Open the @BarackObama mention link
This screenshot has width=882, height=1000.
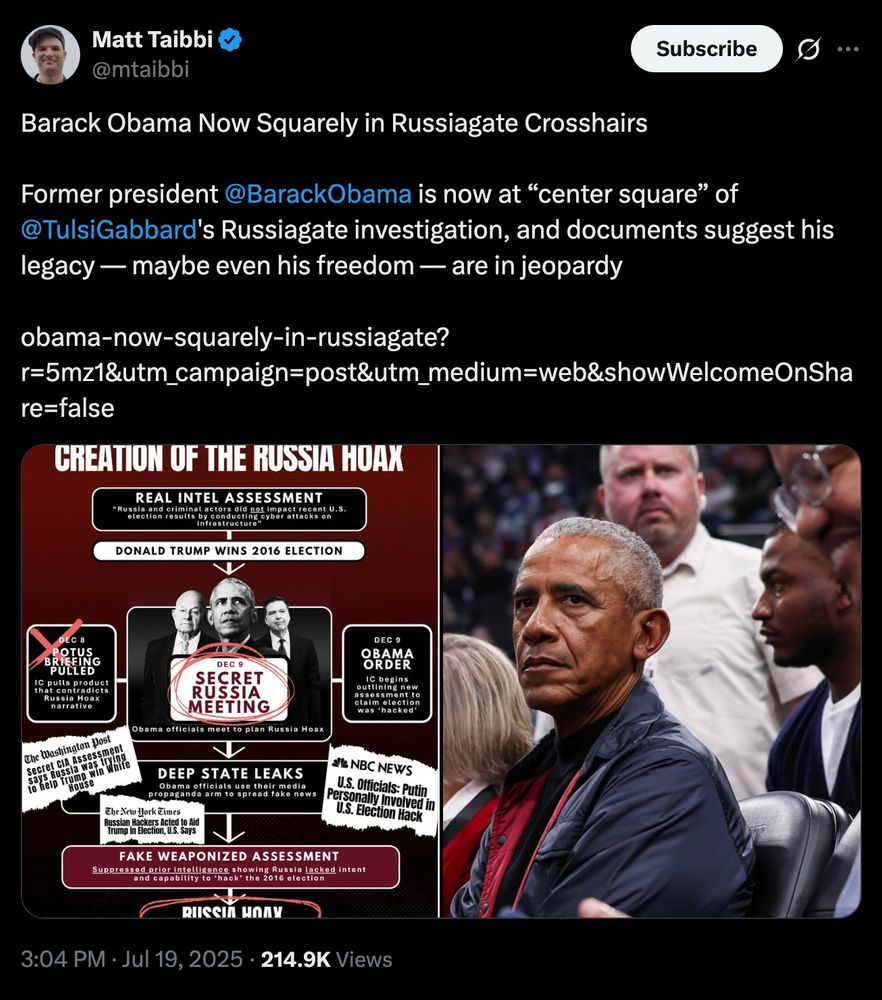(318, 194)
